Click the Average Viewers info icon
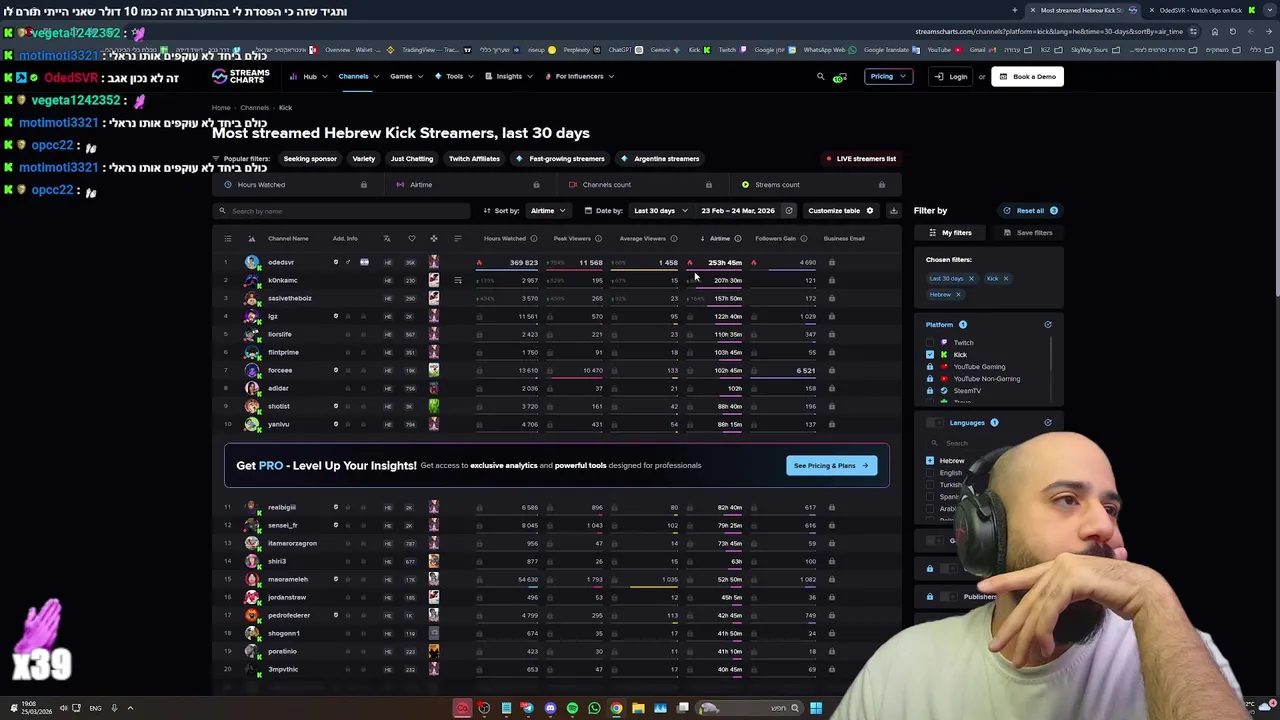The height and width of the screenshot is (720, 1280). click(x=673, y=238)
